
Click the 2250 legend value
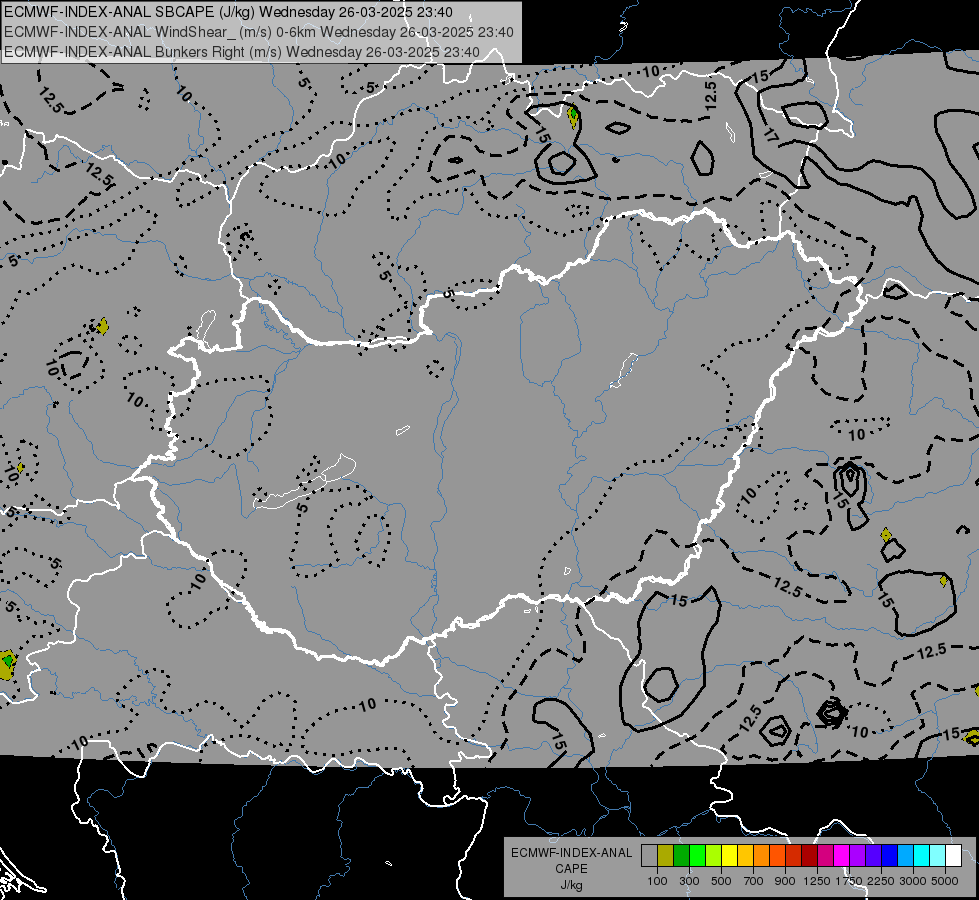pos(881,881)
